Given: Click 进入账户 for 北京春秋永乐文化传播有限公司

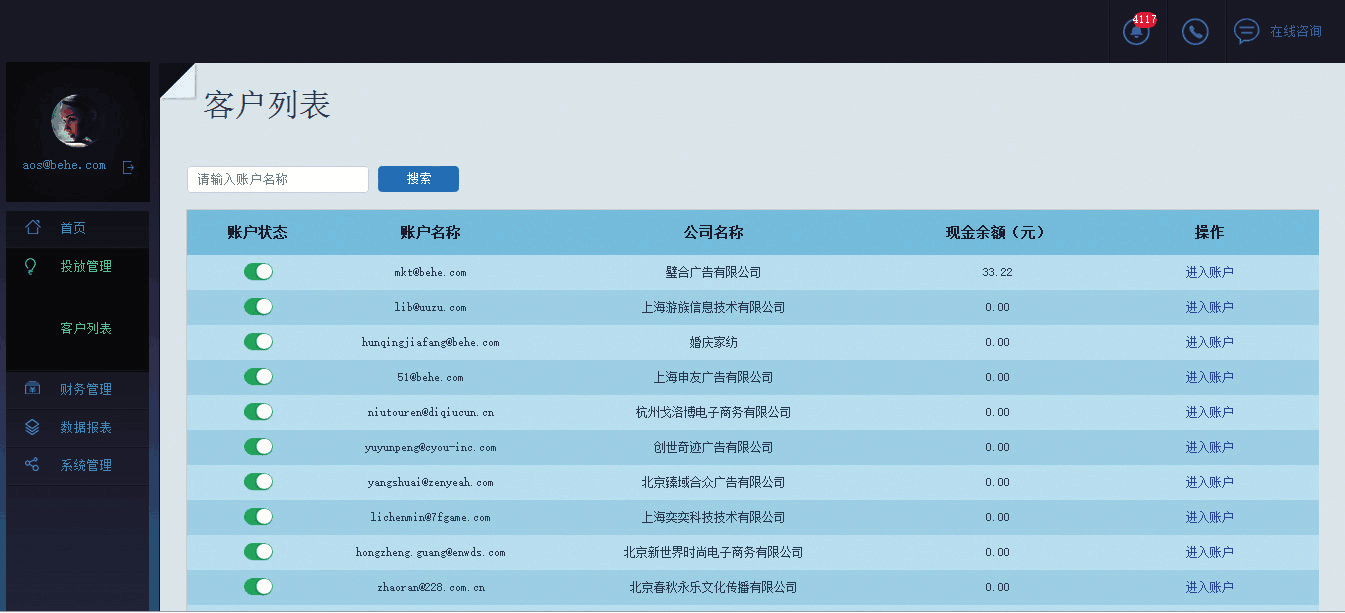Looking at the screenshot, I should 1210,587.
